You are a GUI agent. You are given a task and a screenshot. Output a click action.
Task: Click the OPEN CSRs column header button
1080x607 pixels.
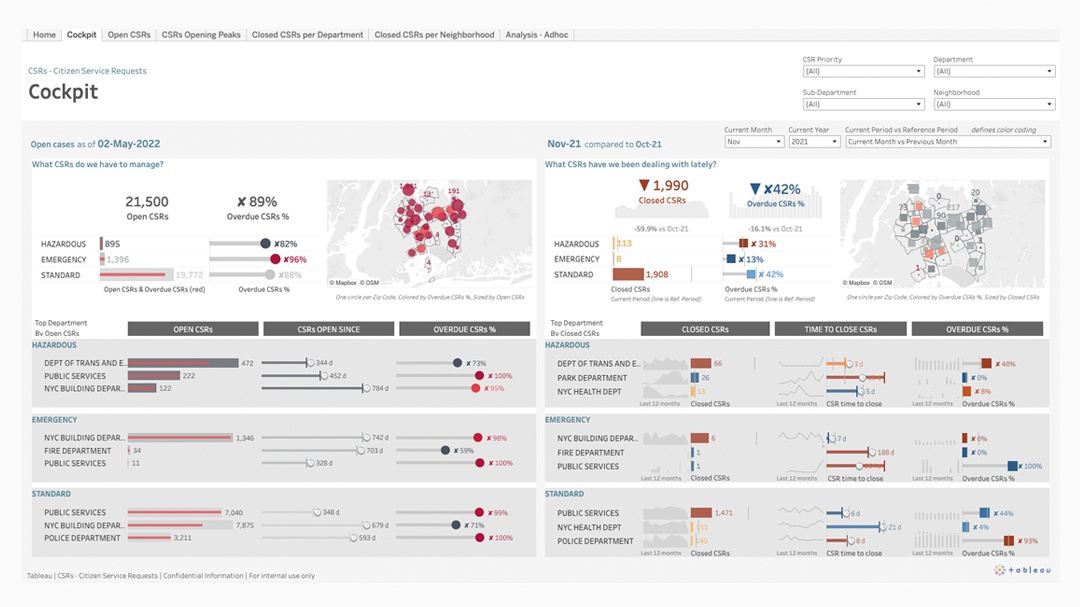pos(193,329)
